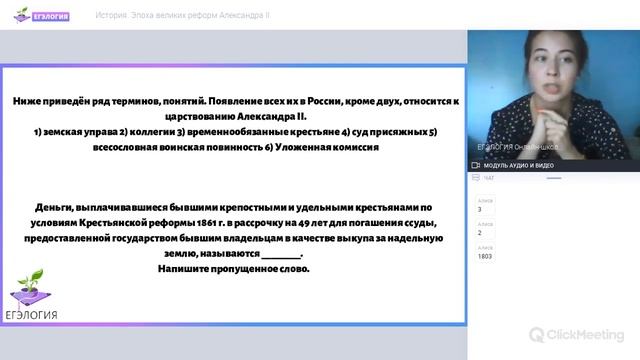This screenshot has height=360, width=640.
Task: Click the slide line listing земская управа, коллегии
Action: [236, 132]
